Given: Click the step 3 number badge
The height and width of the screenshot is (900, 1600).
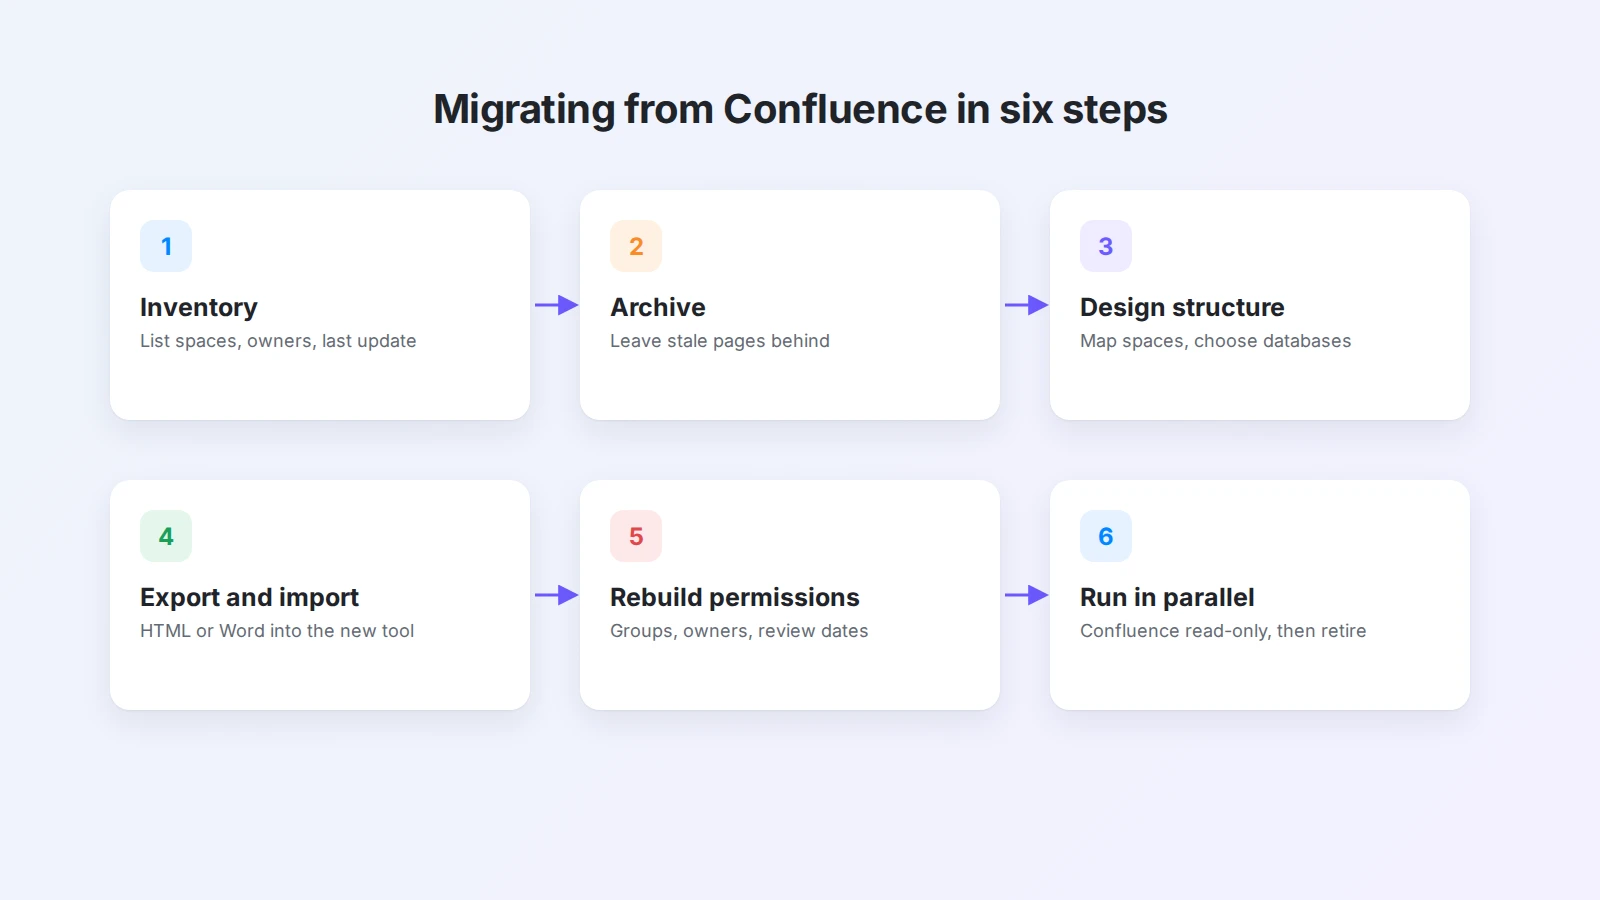Looking at the screenshot, I should click(1106, 246).
